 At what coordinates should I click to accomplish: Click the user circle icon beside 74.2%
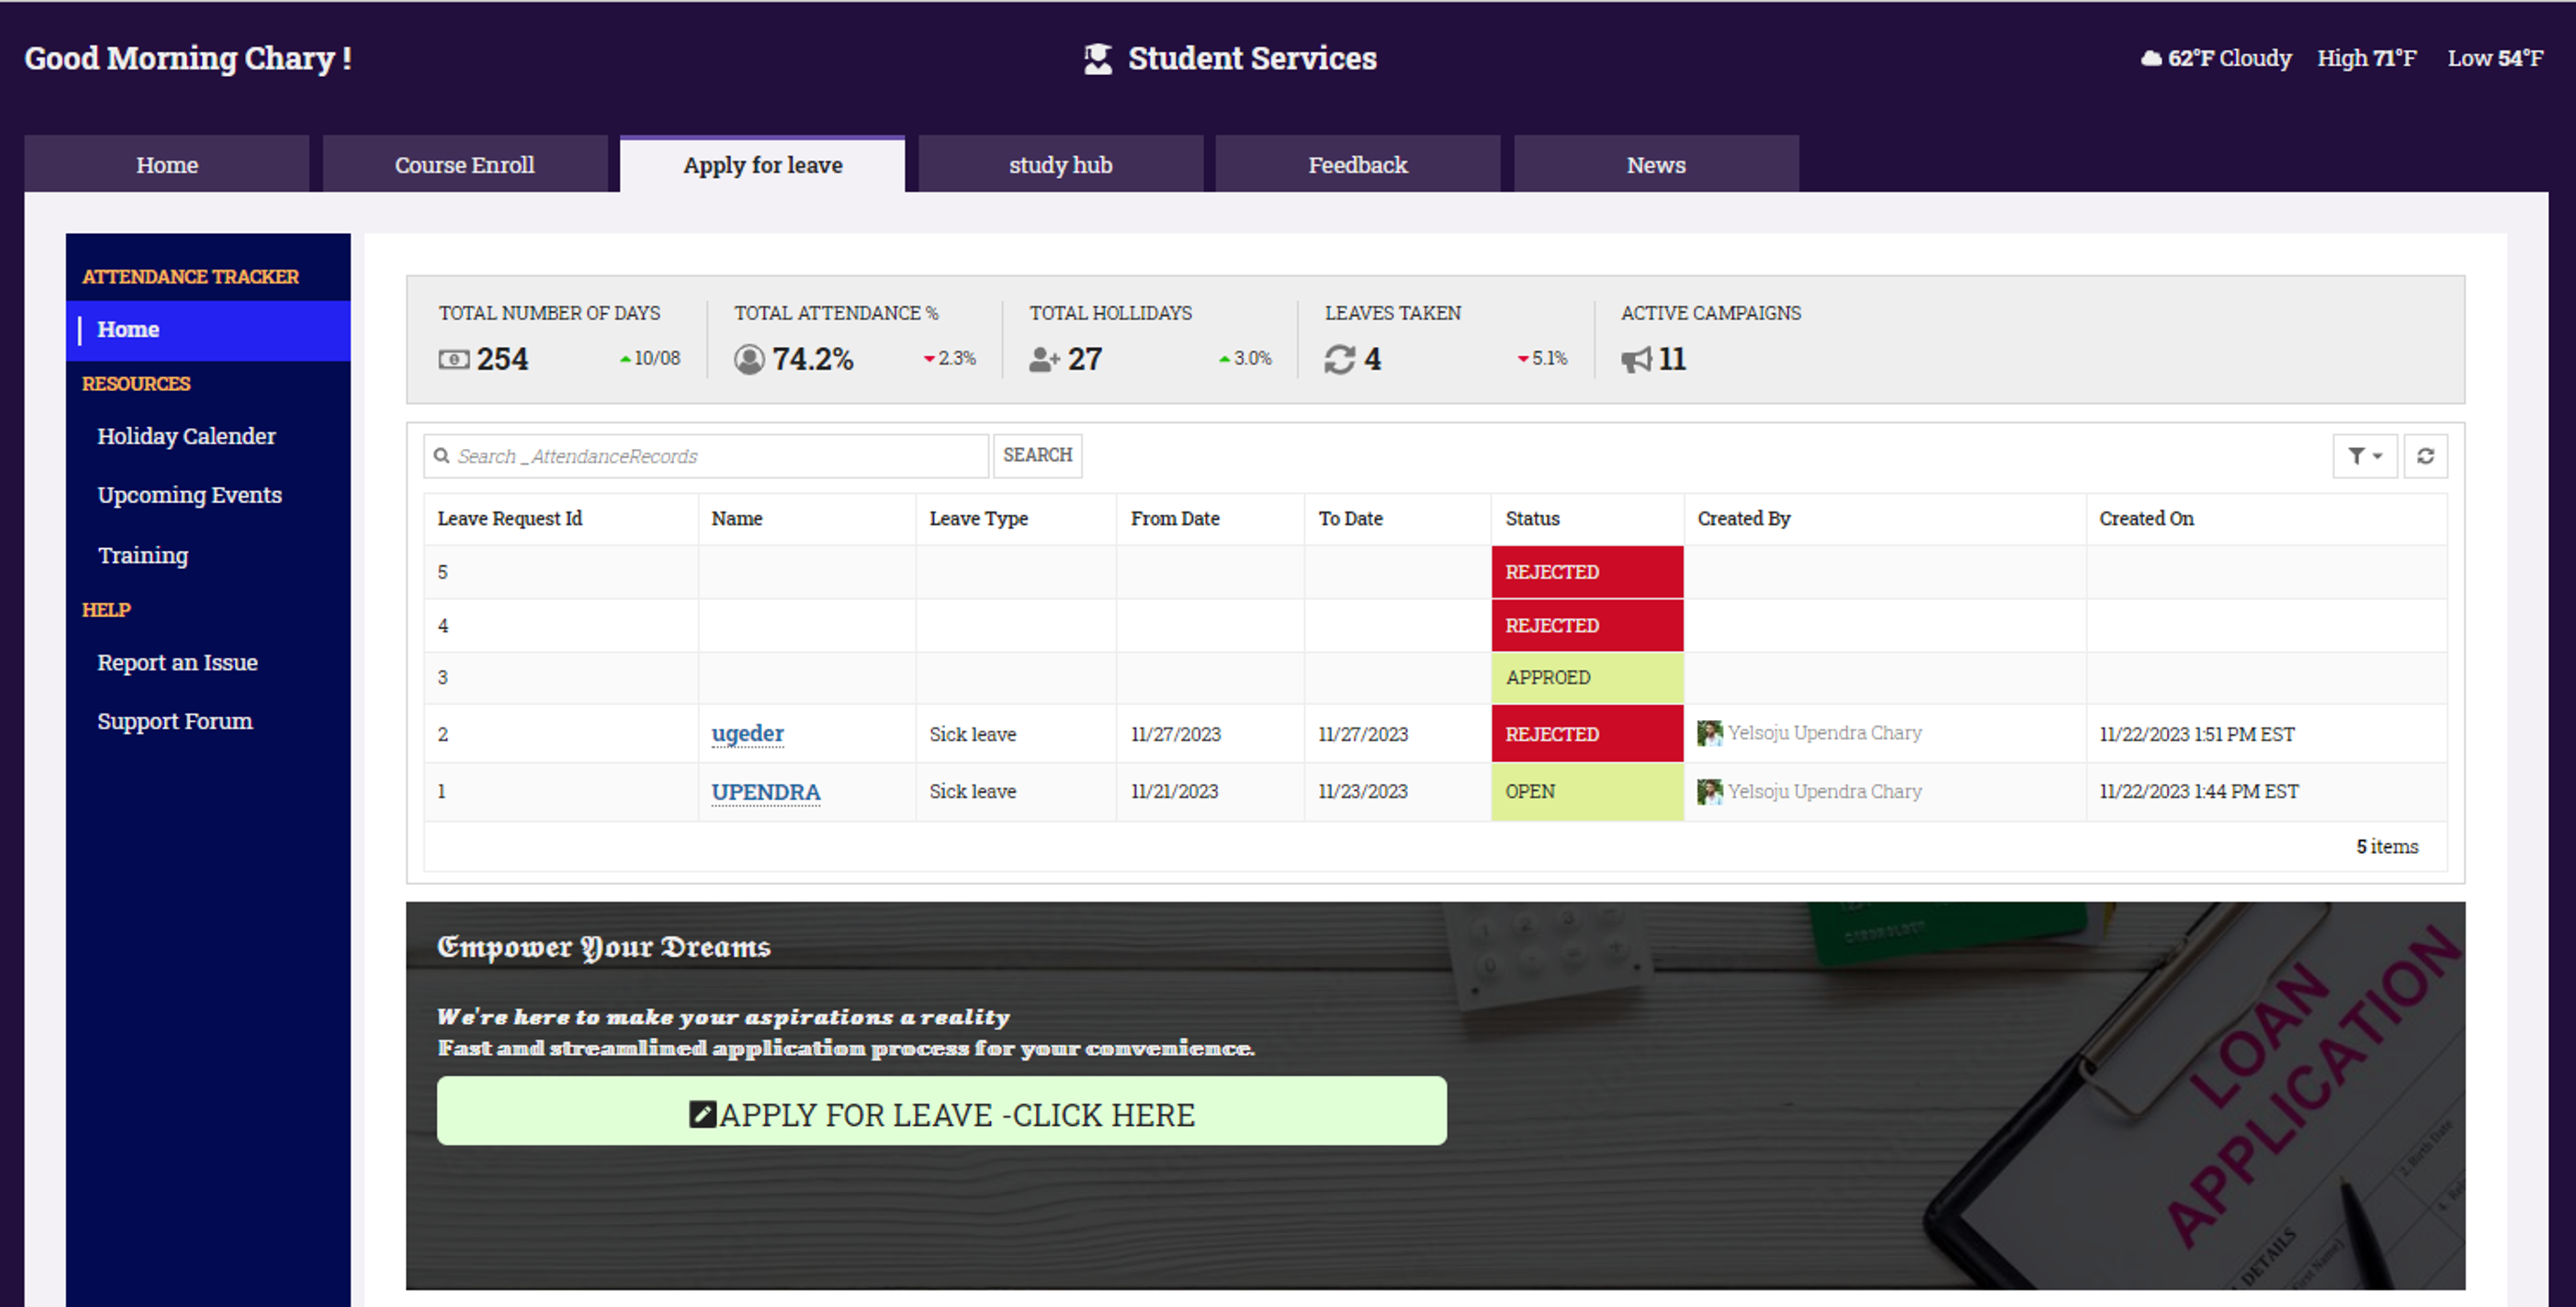[x=749, y=359]
